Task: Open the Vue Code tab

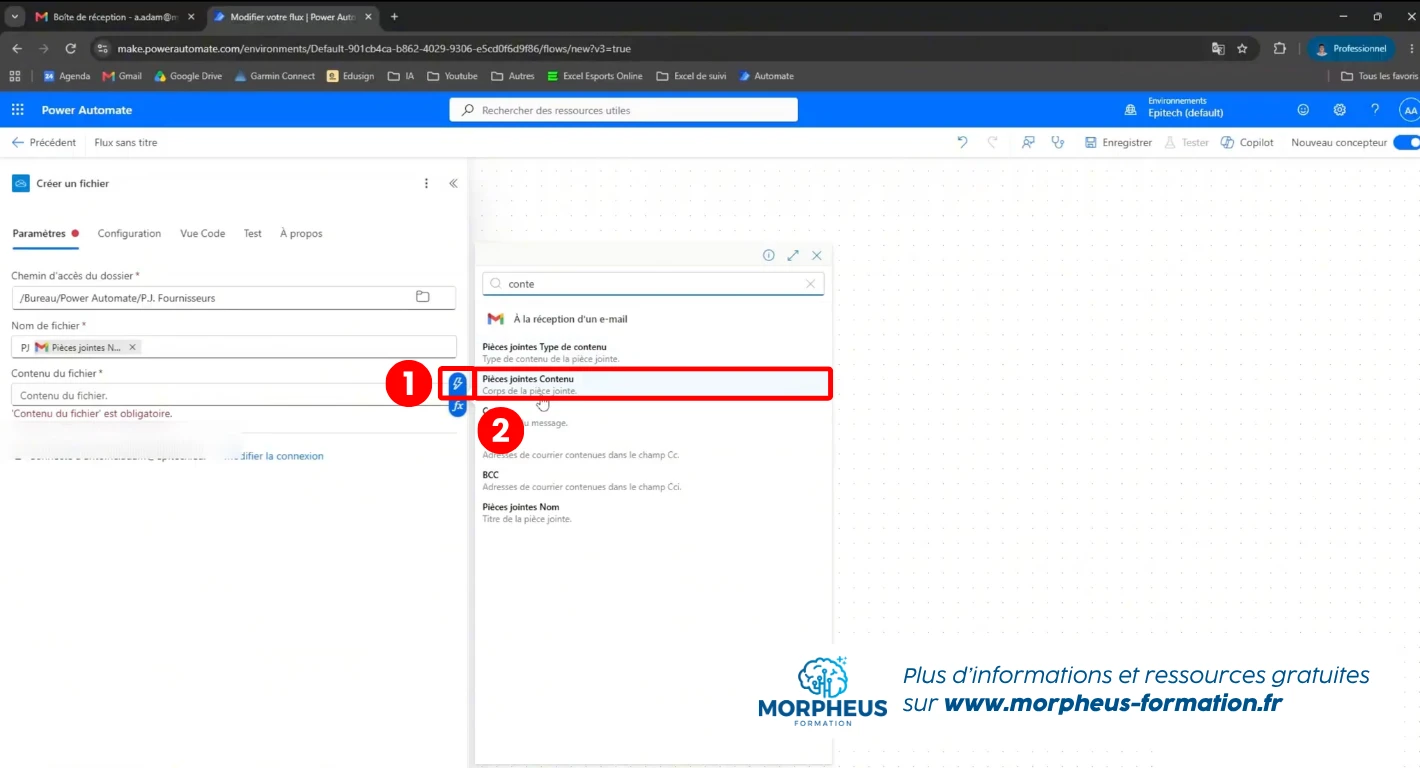Action: (202, 234)
